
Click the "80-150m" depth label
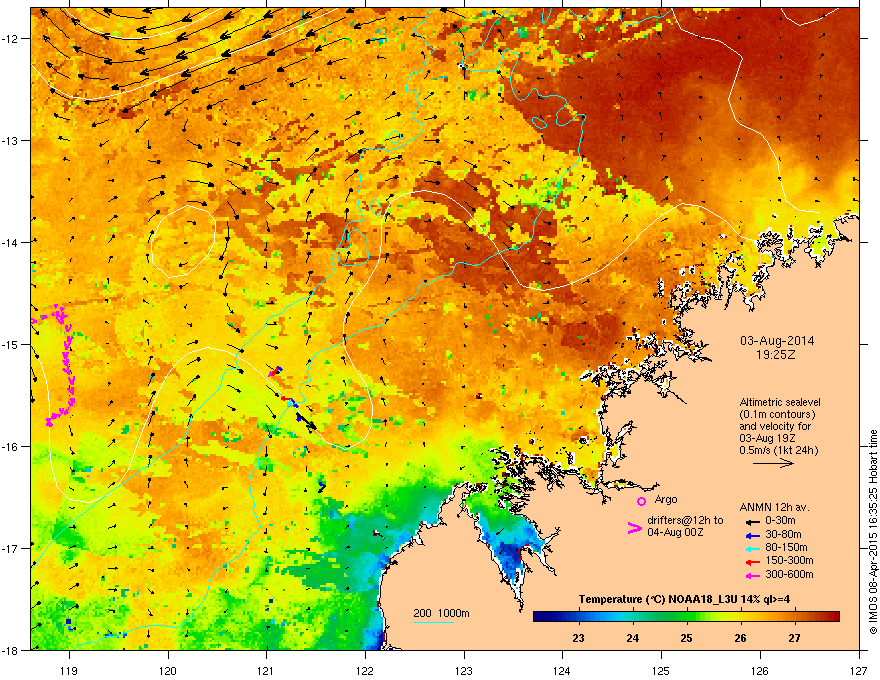[x=786, y=548]
